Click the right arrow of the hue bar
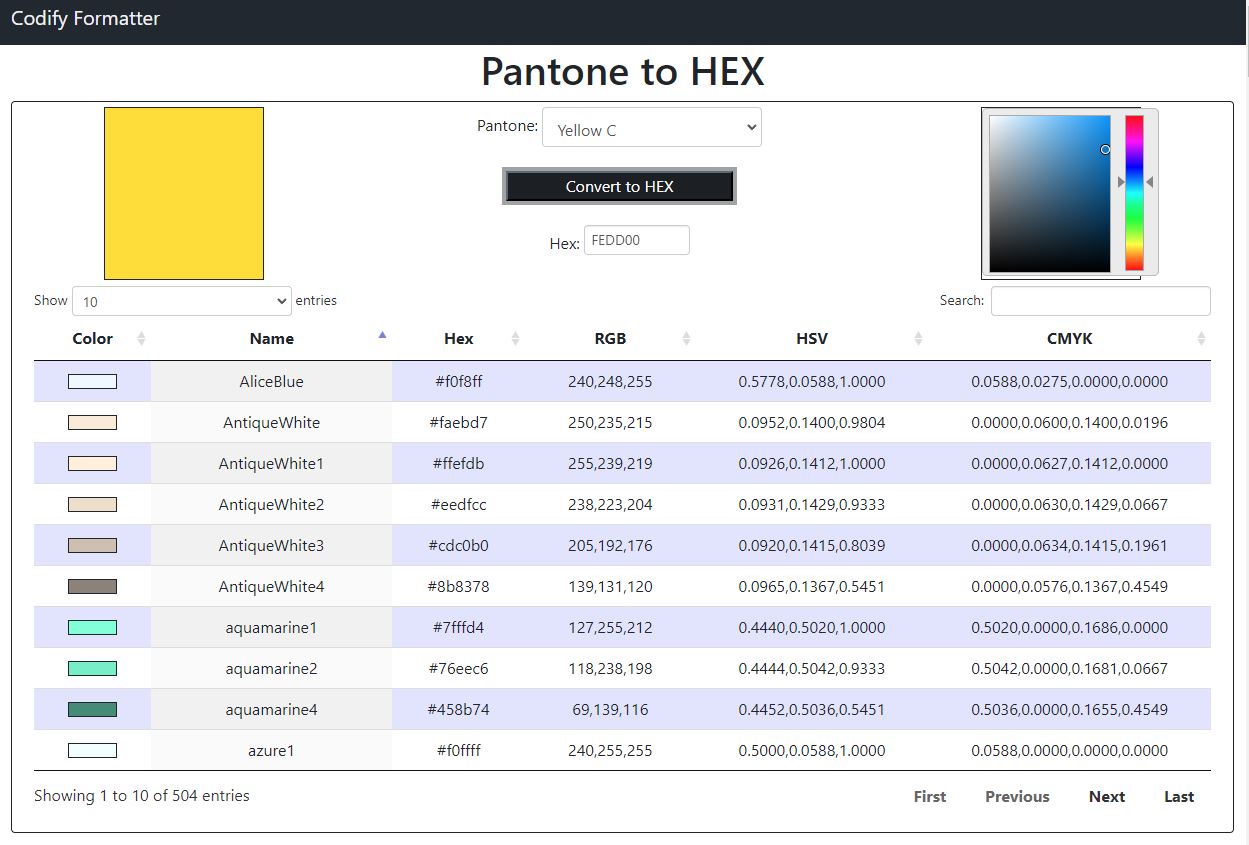Image resolution: width=1249 pixels, height=845 pixels. 1149,181
